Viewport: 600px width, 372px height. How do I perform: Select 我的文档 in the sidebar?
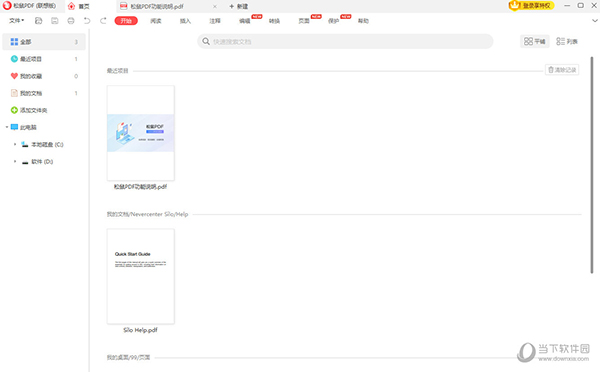(44, 93)
